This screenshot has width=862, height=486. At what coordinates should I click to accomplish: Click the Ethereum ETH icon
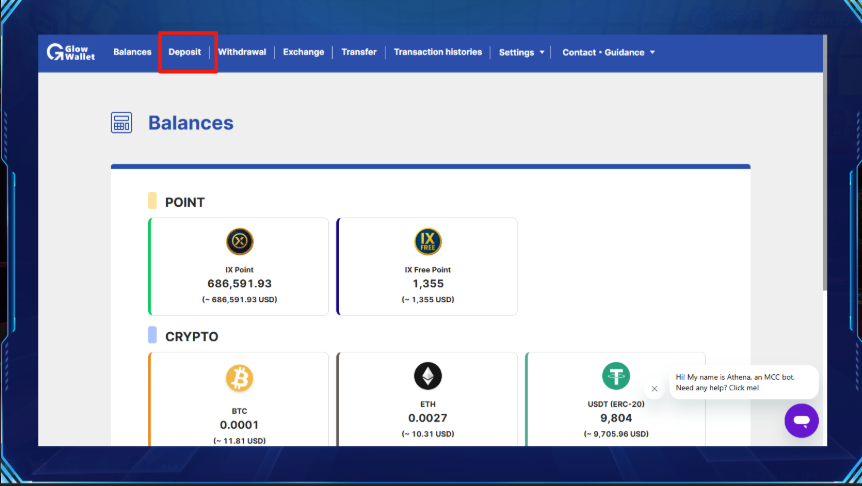pos(428,376)
